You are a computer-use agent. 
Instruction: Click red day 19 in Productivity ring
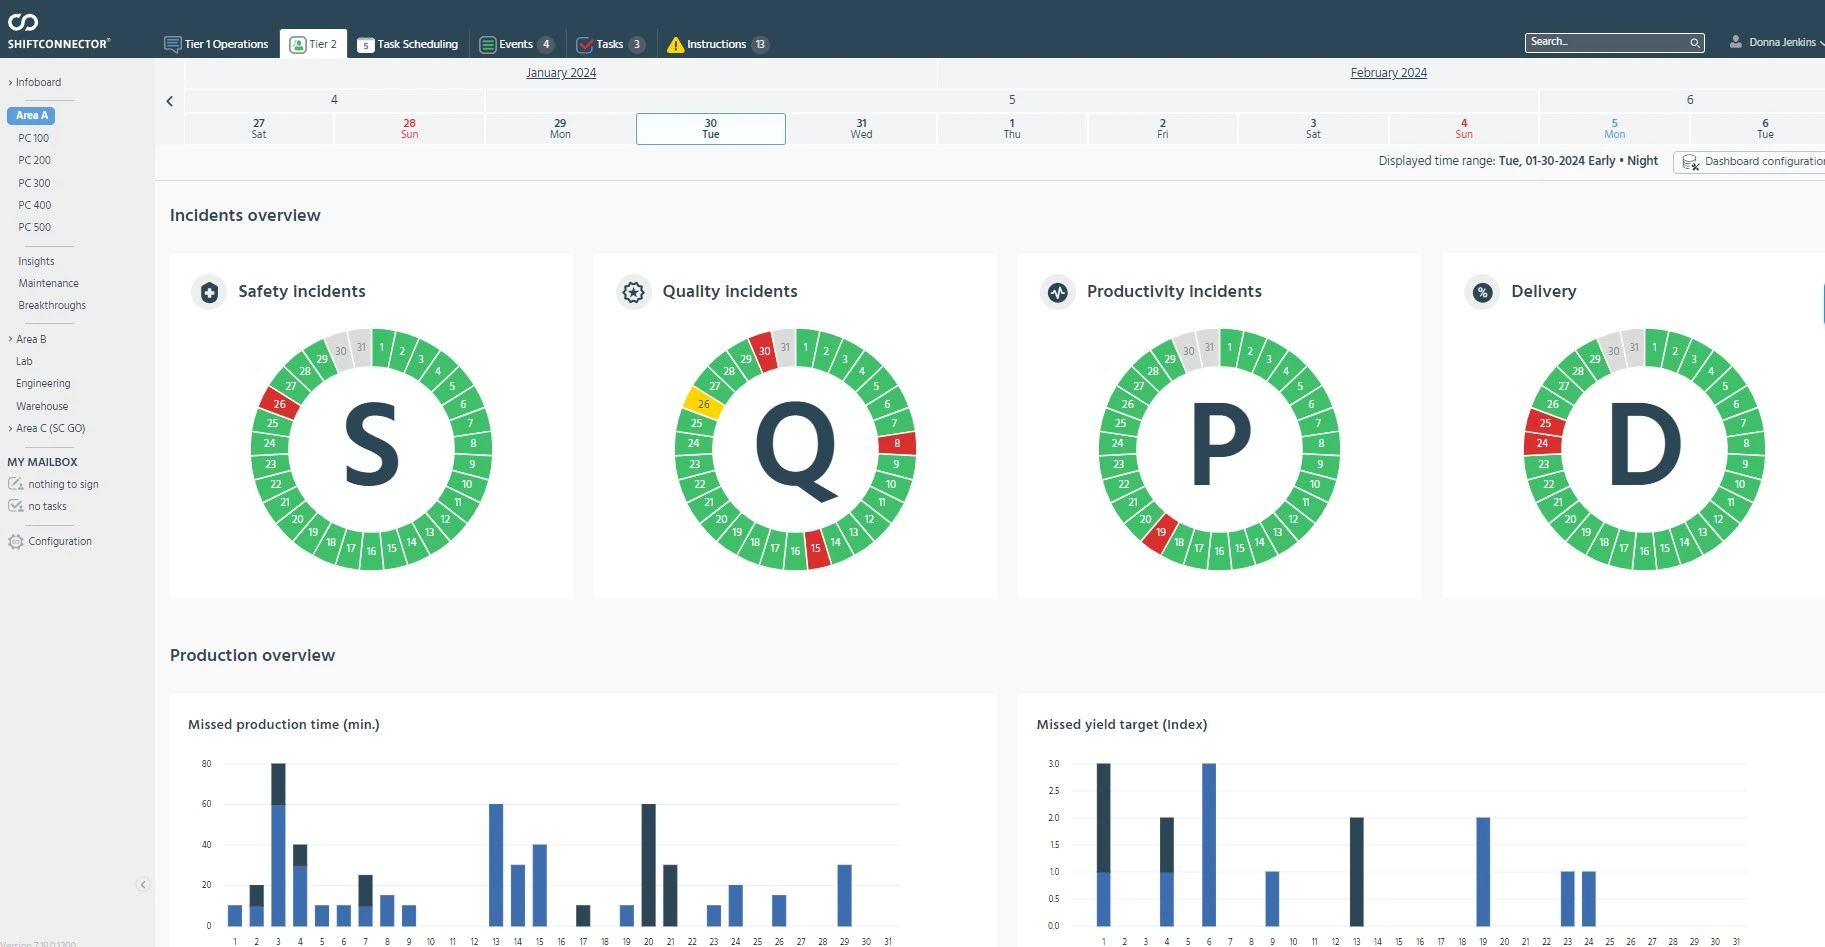1160,532
